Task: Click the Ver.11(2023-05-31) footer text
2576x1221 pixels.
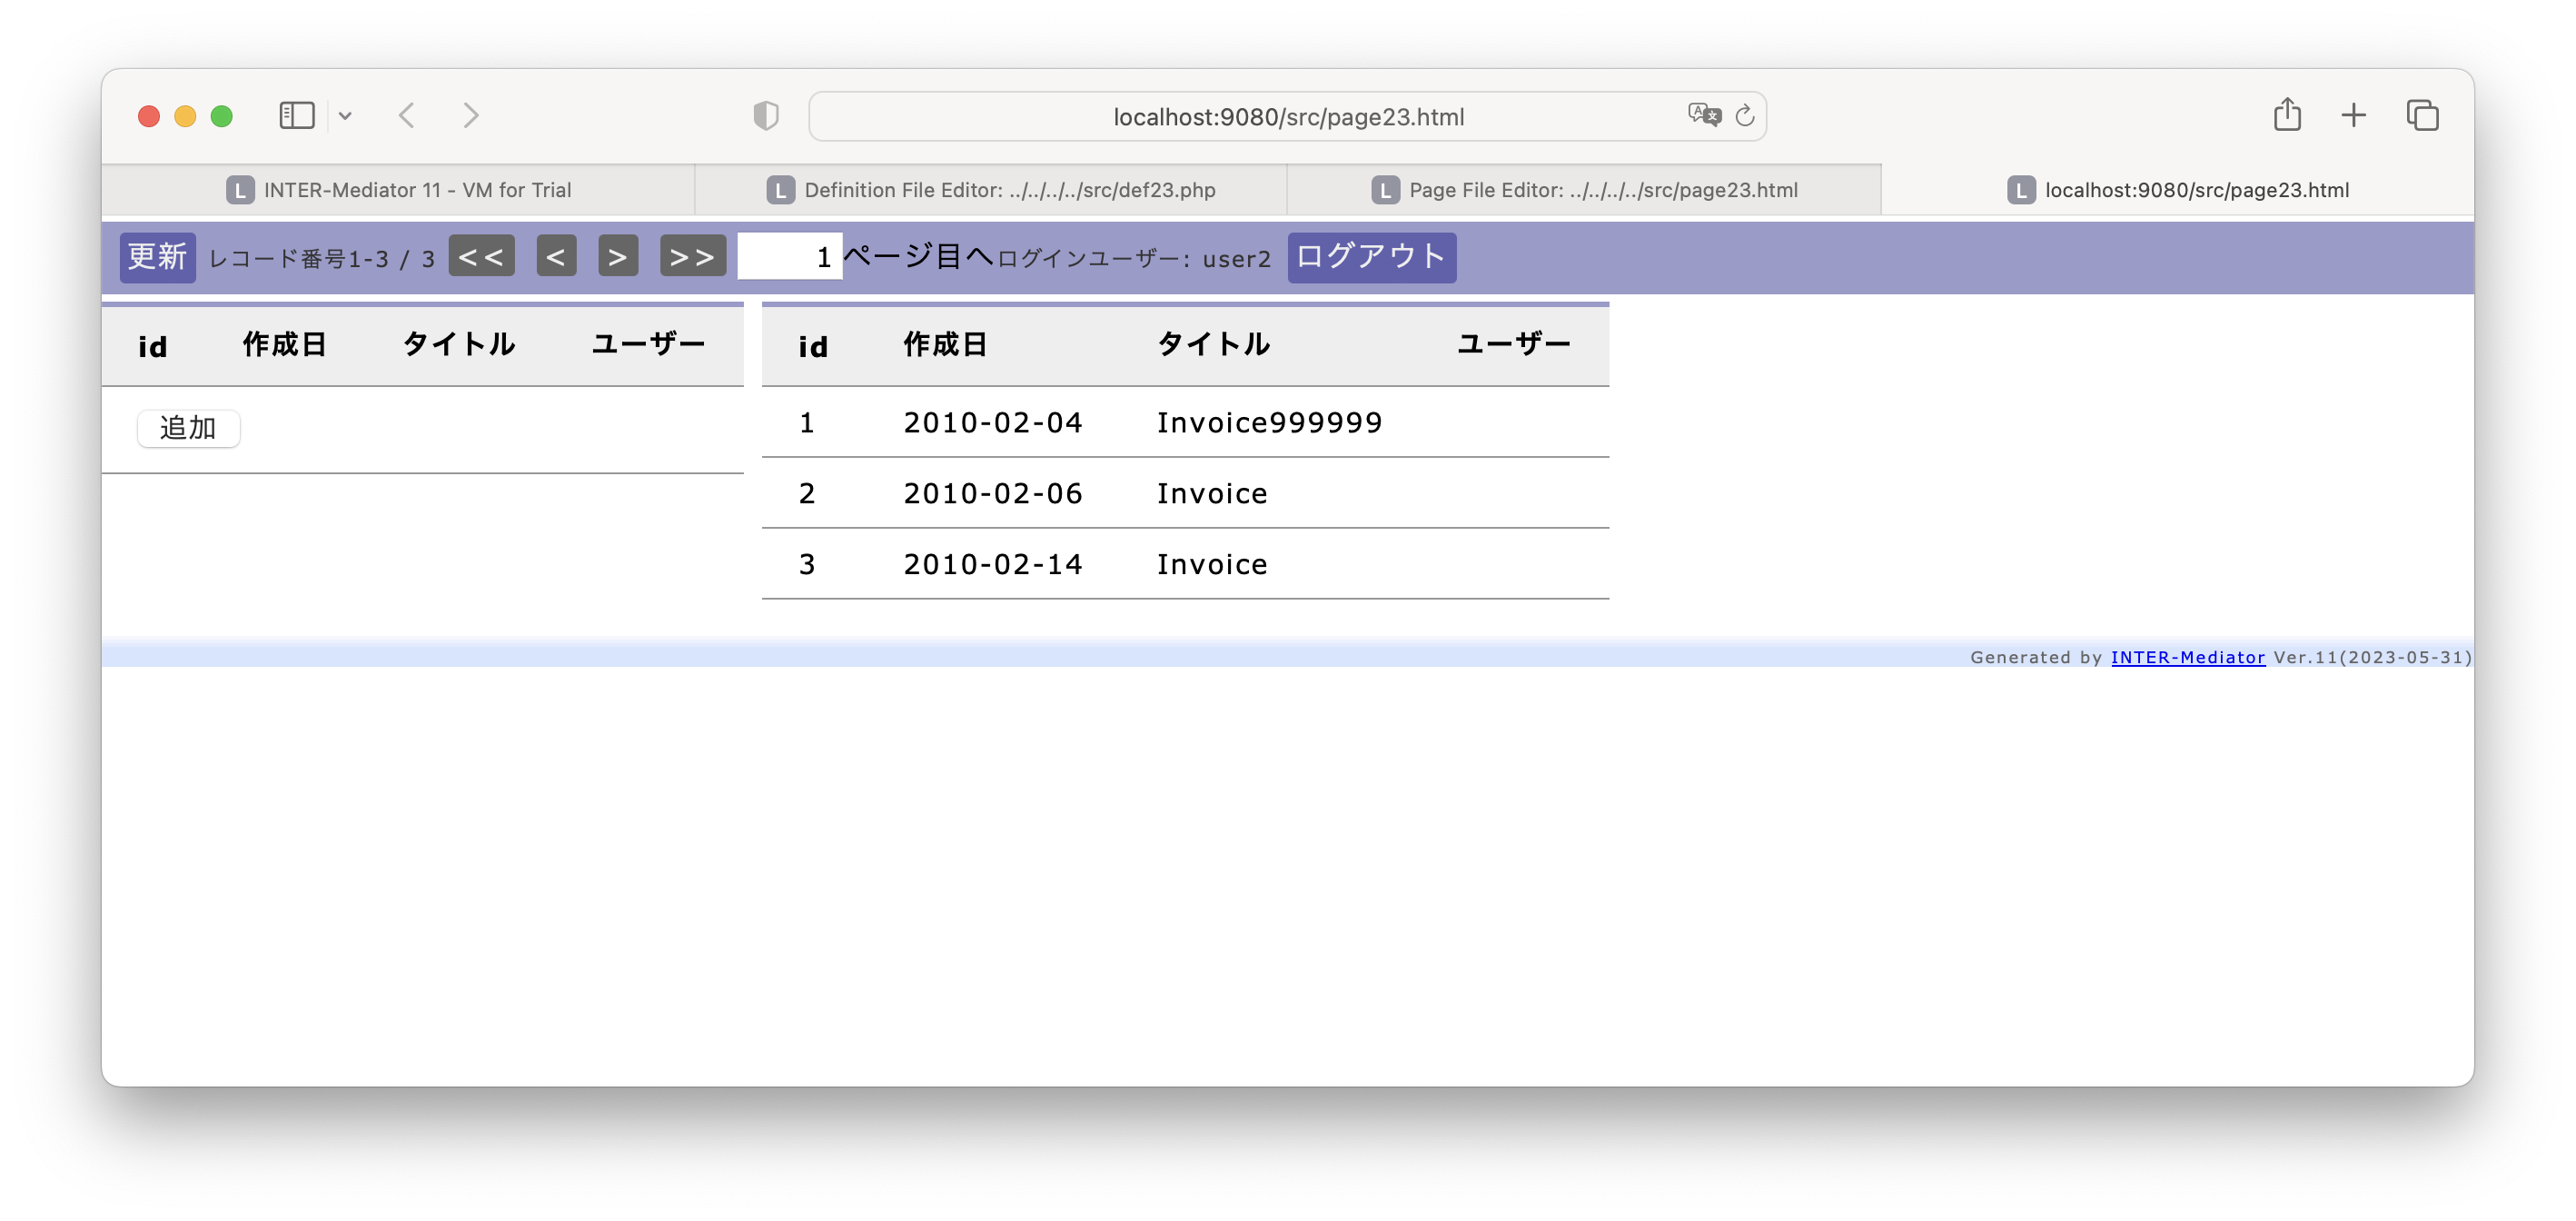Action: 2372,657
